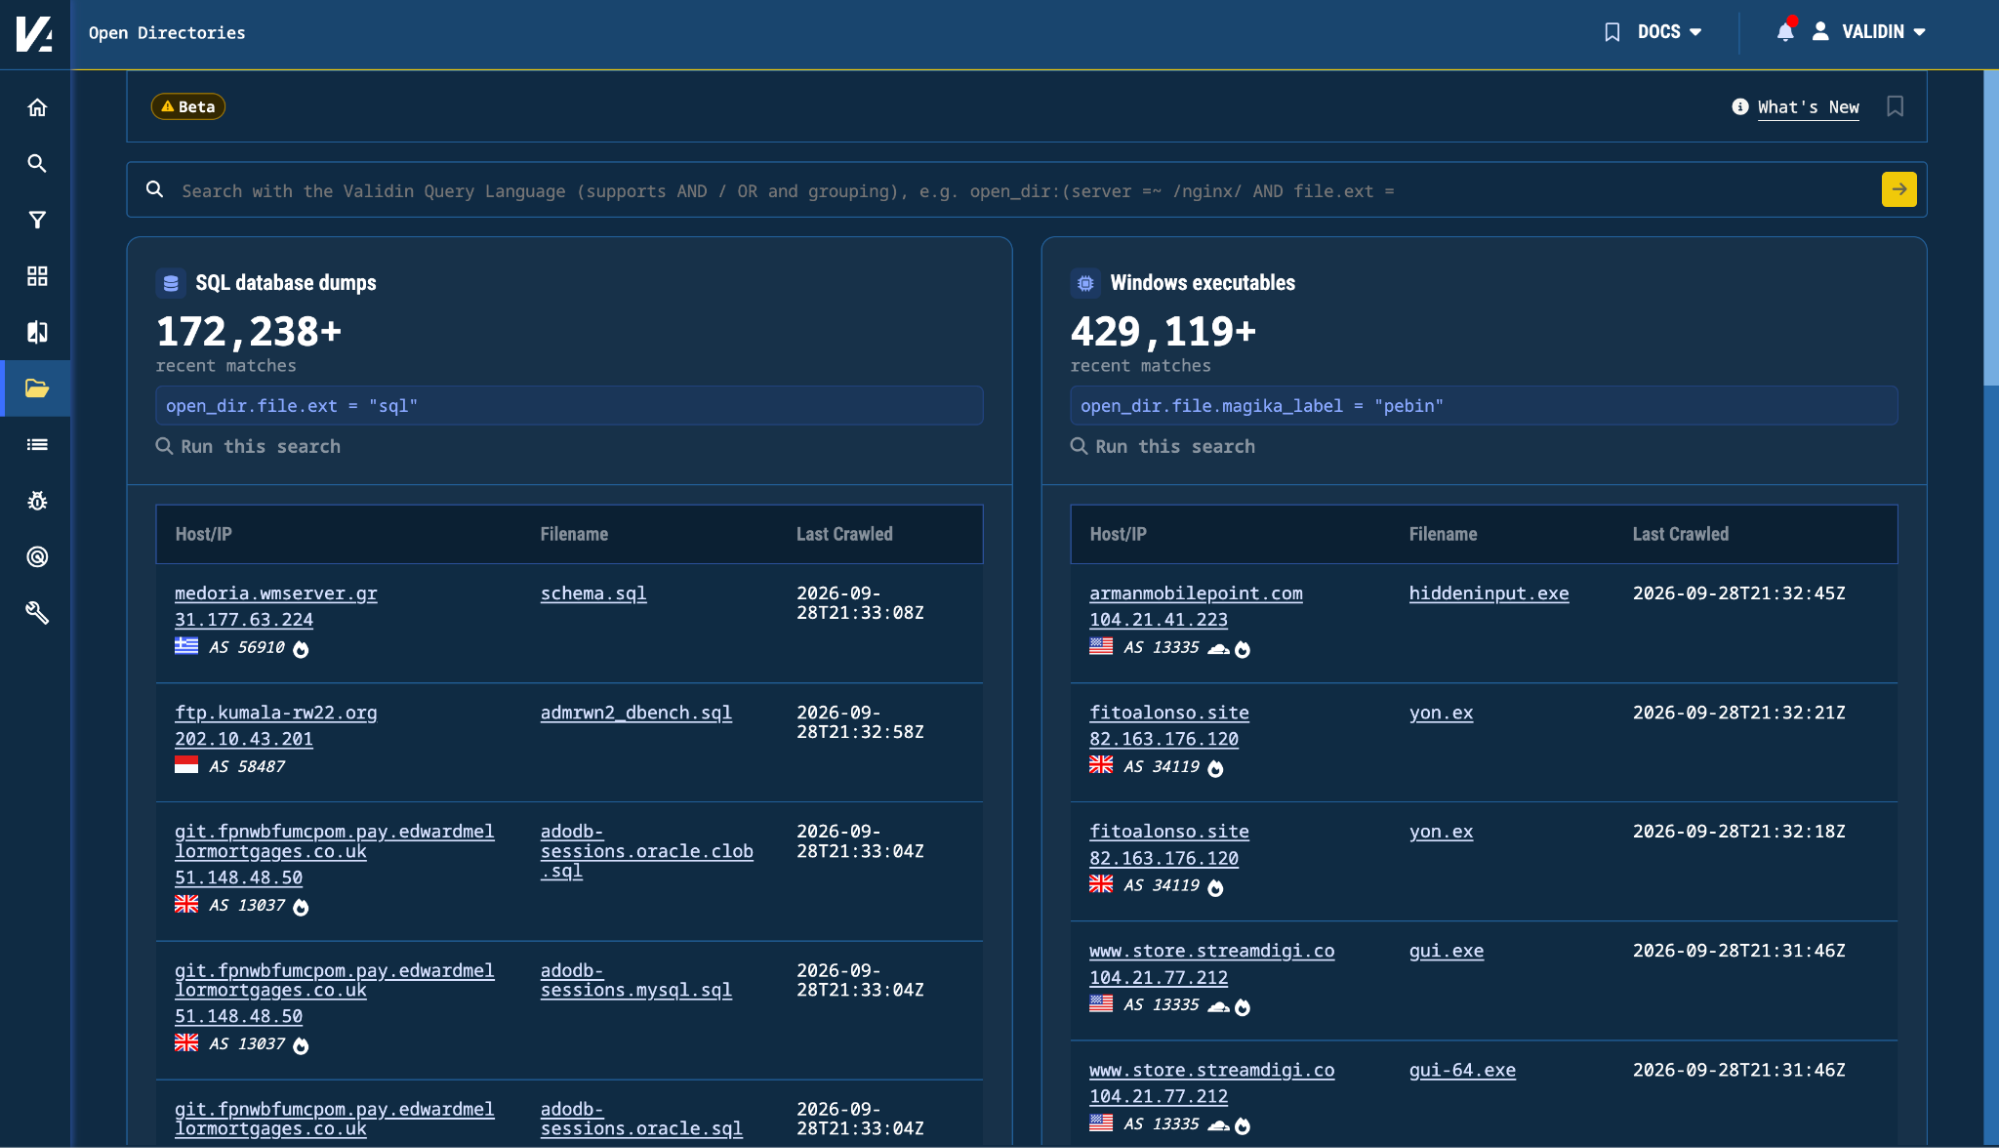Click the US flag under 104.21.41.223
Screen dimensions: 1999x1148
[1101, 646]
